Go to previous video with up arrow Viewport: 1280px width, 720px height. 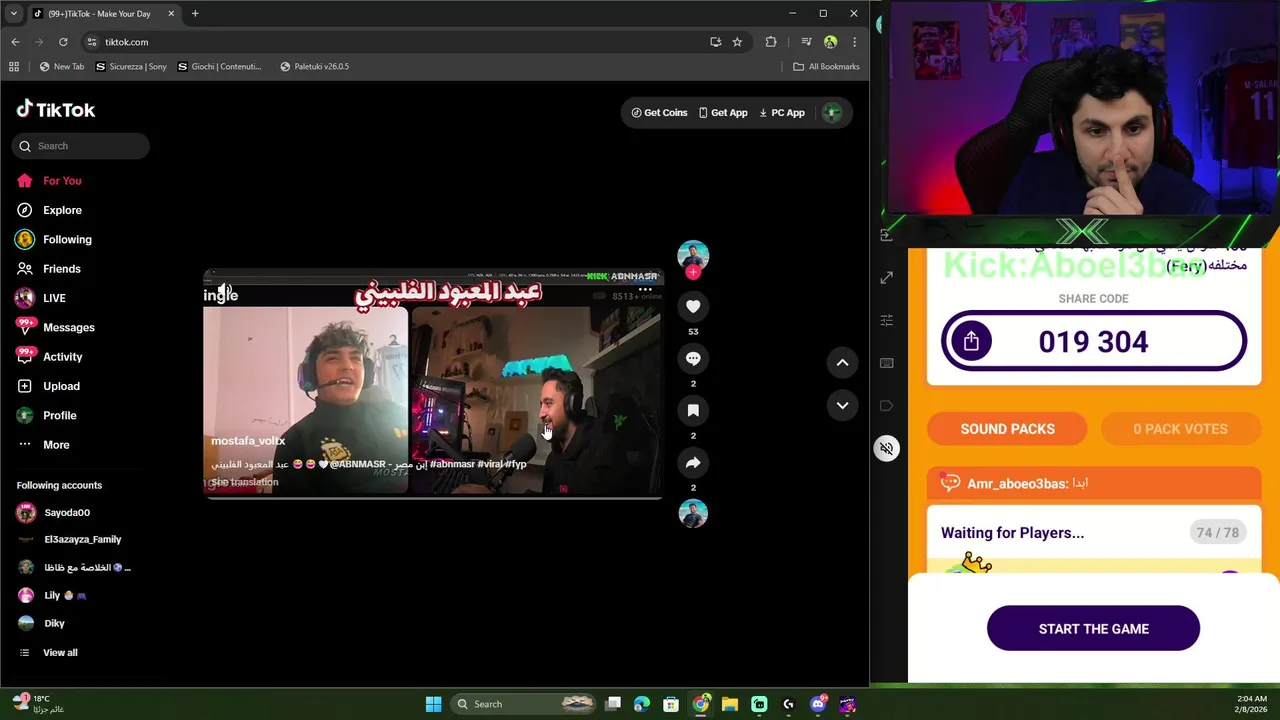(x=842, y=363)
